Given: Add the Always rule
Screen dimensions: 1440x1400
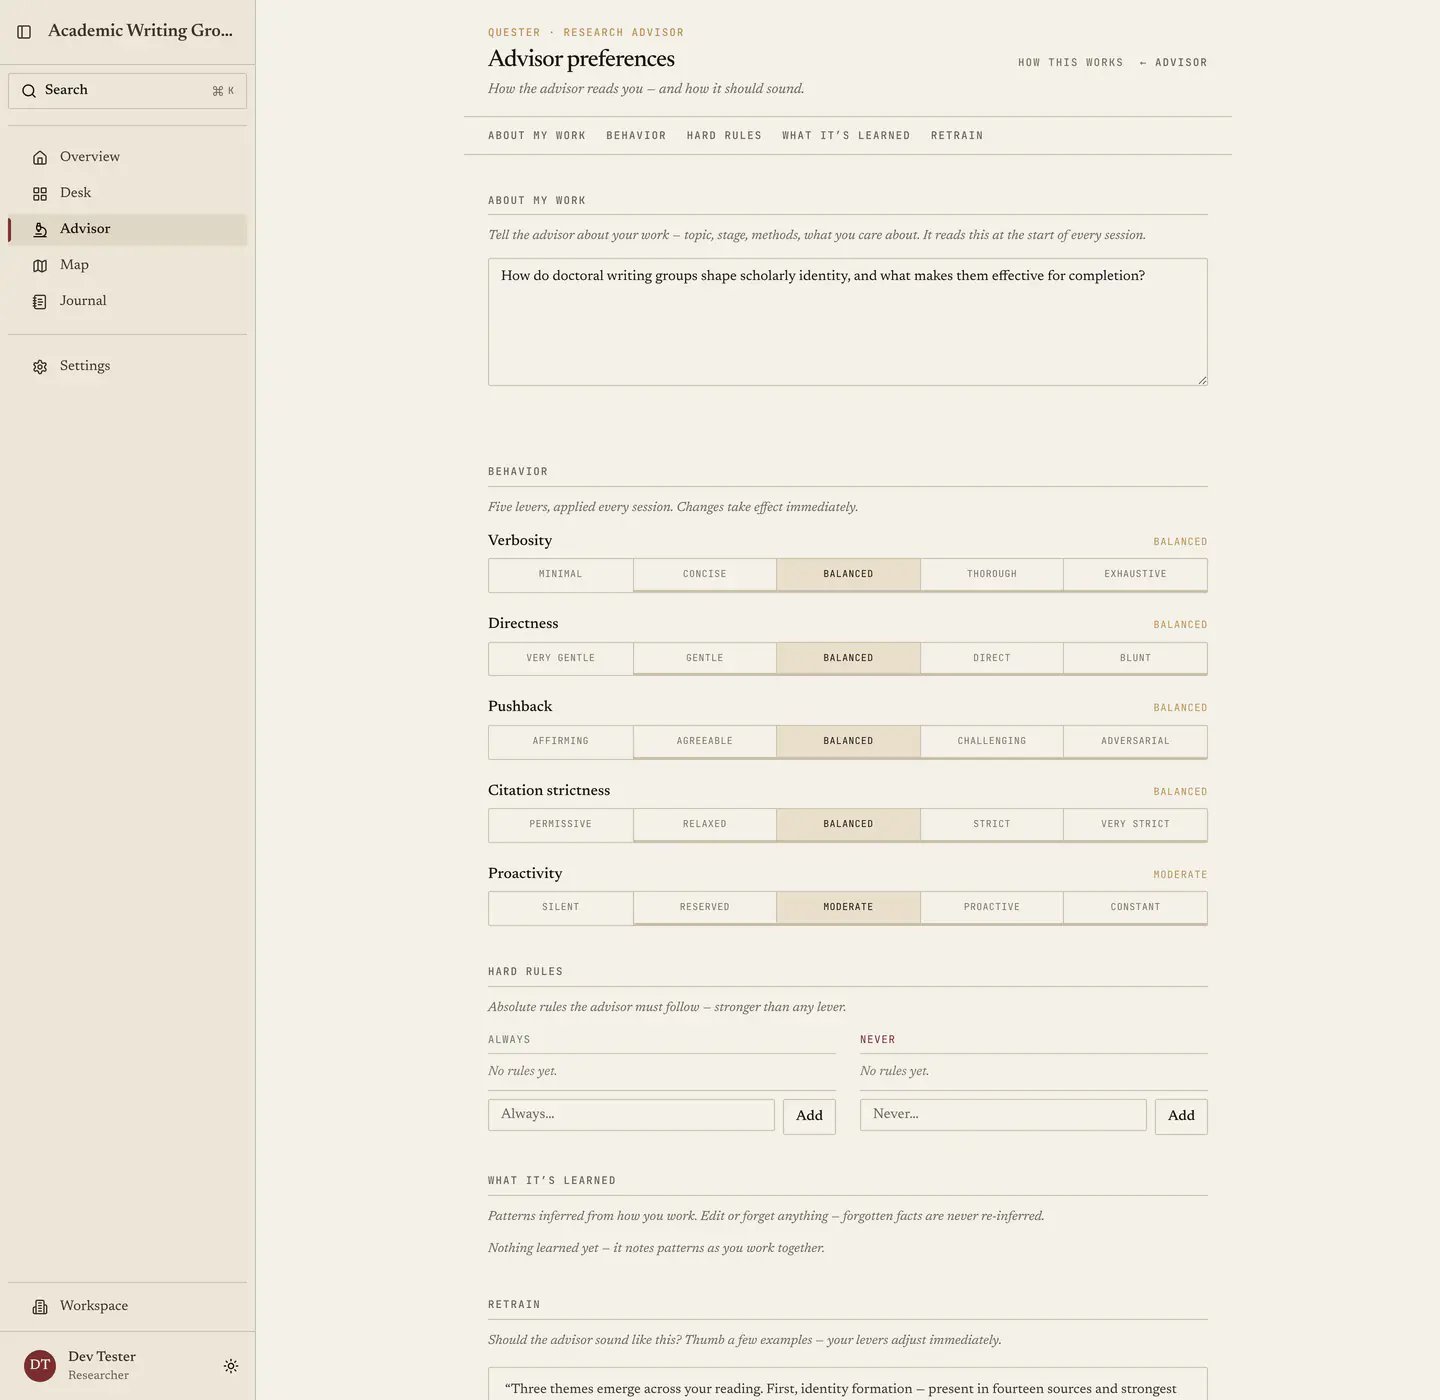Looking at the screenshot, I should 809,1116.
